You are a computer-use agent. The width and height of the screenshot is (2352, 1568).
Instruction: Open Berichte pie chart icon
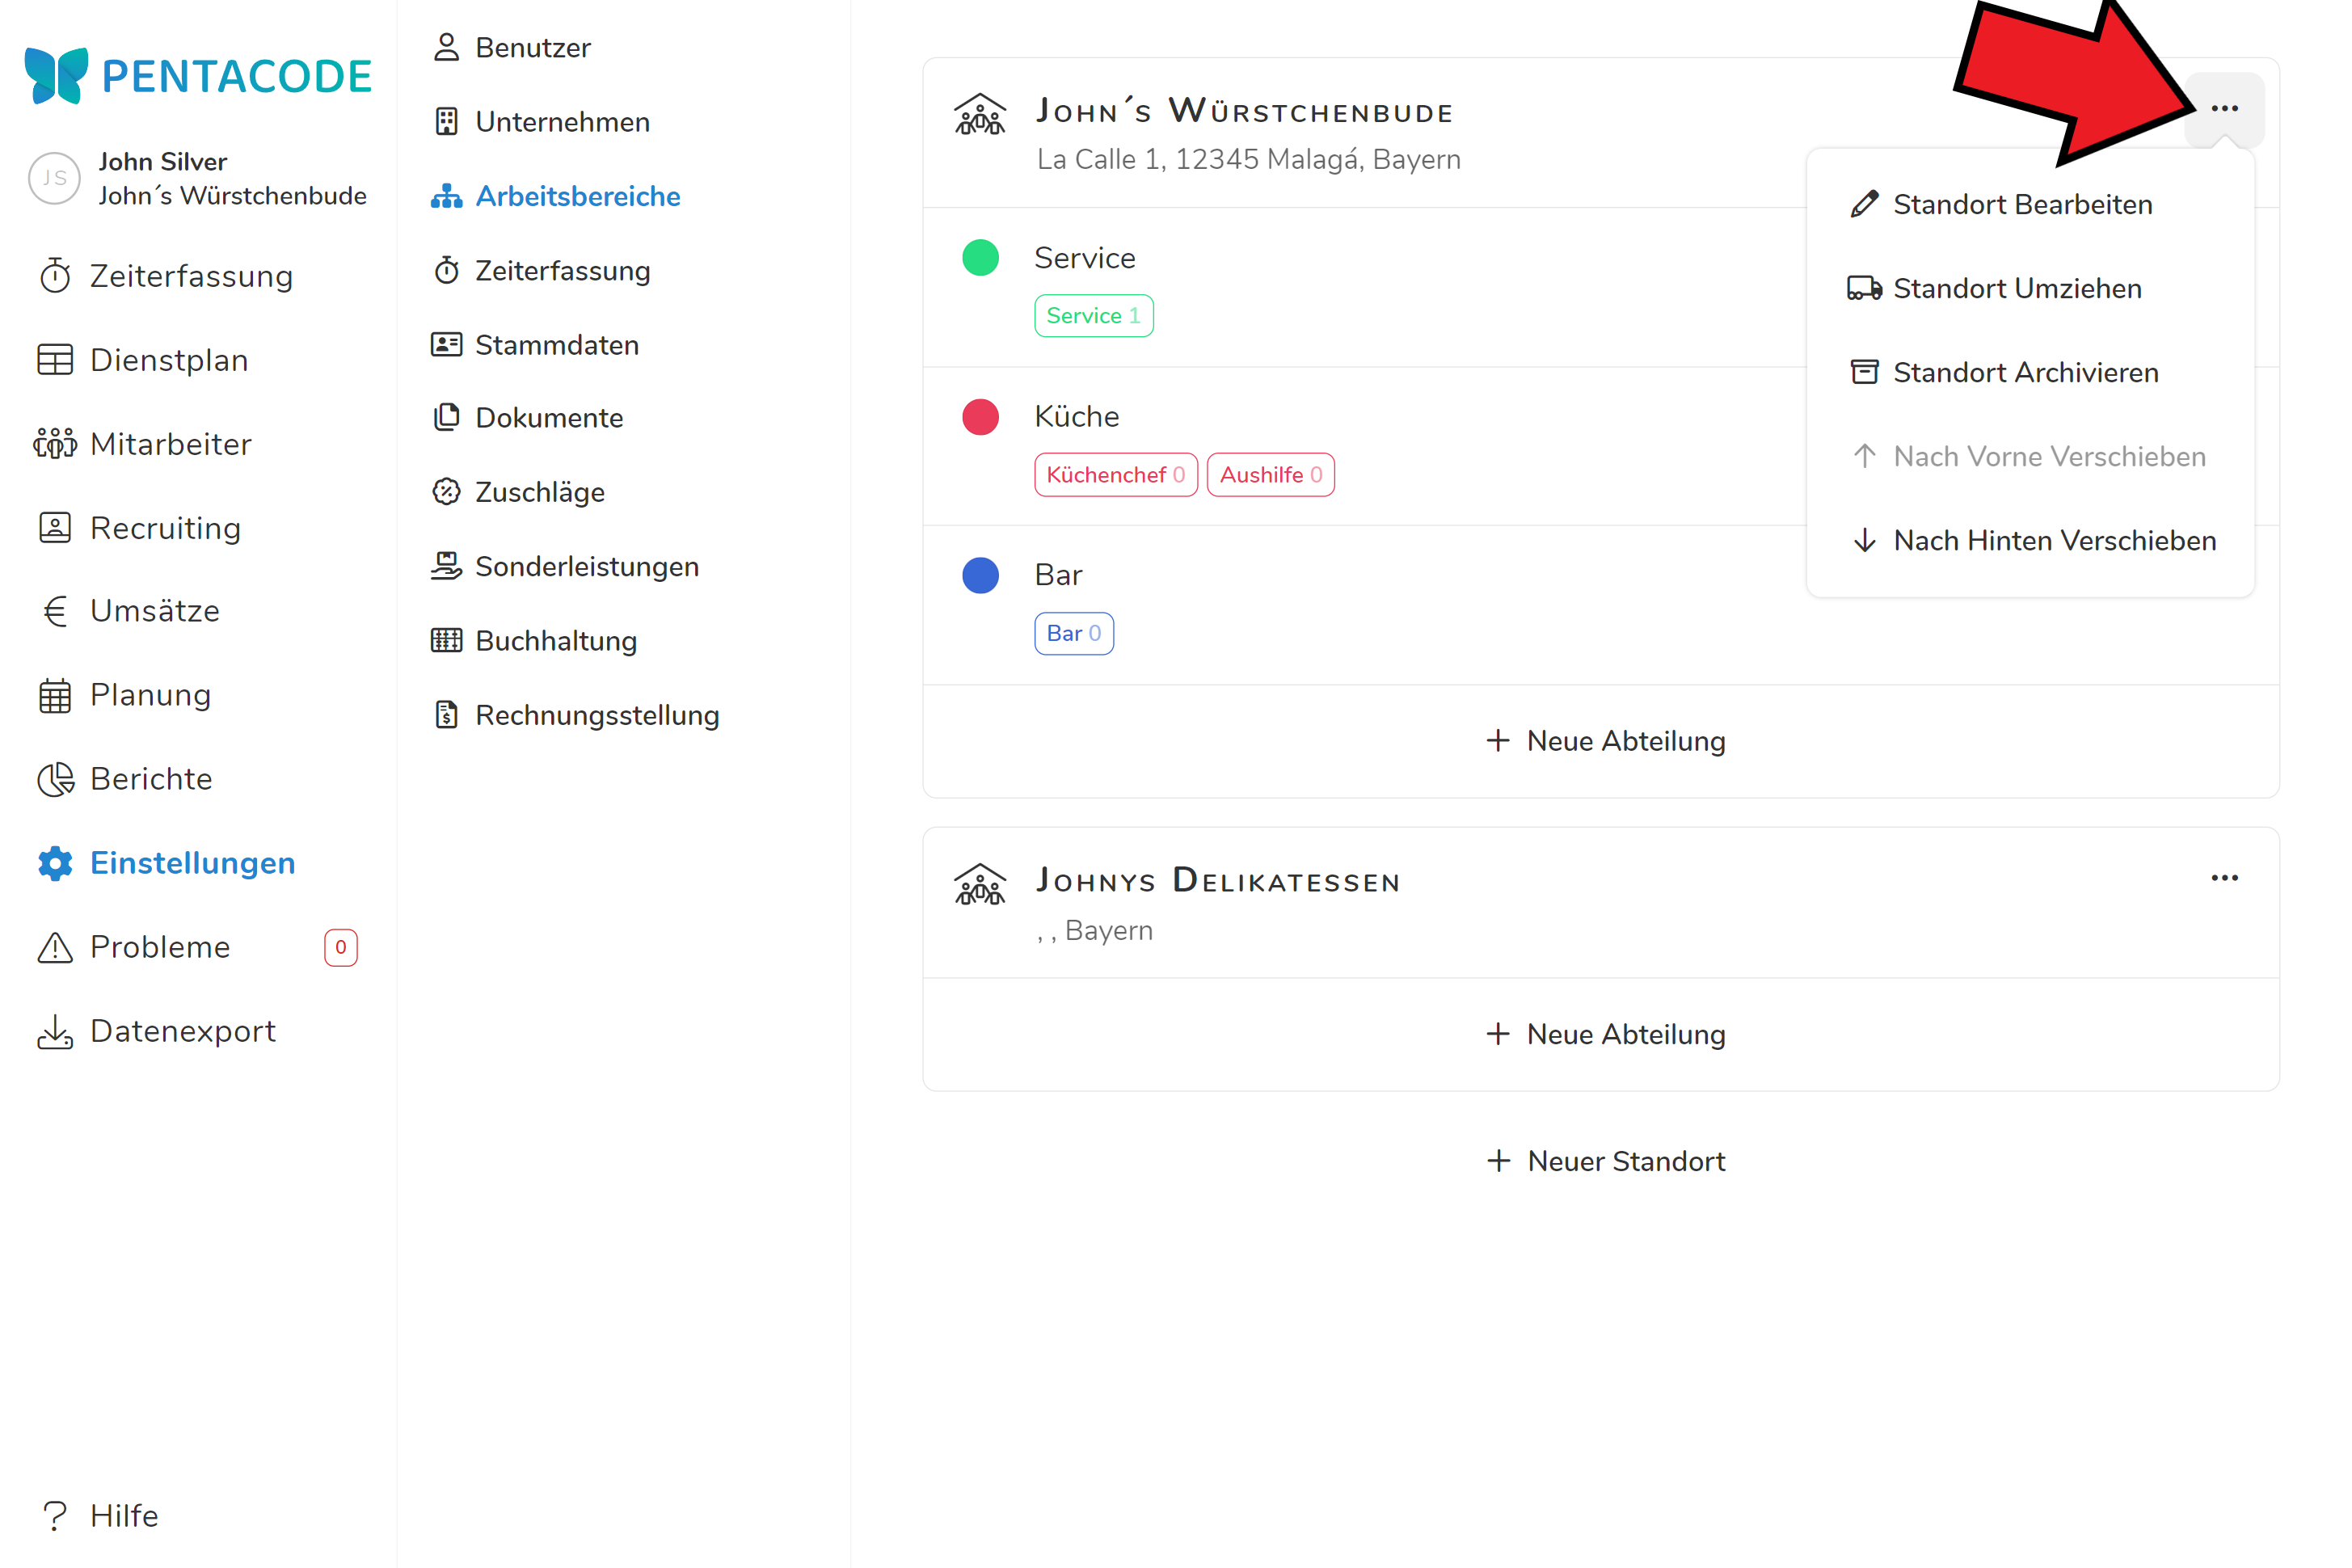pyautogui.click(x=55, y=779)
